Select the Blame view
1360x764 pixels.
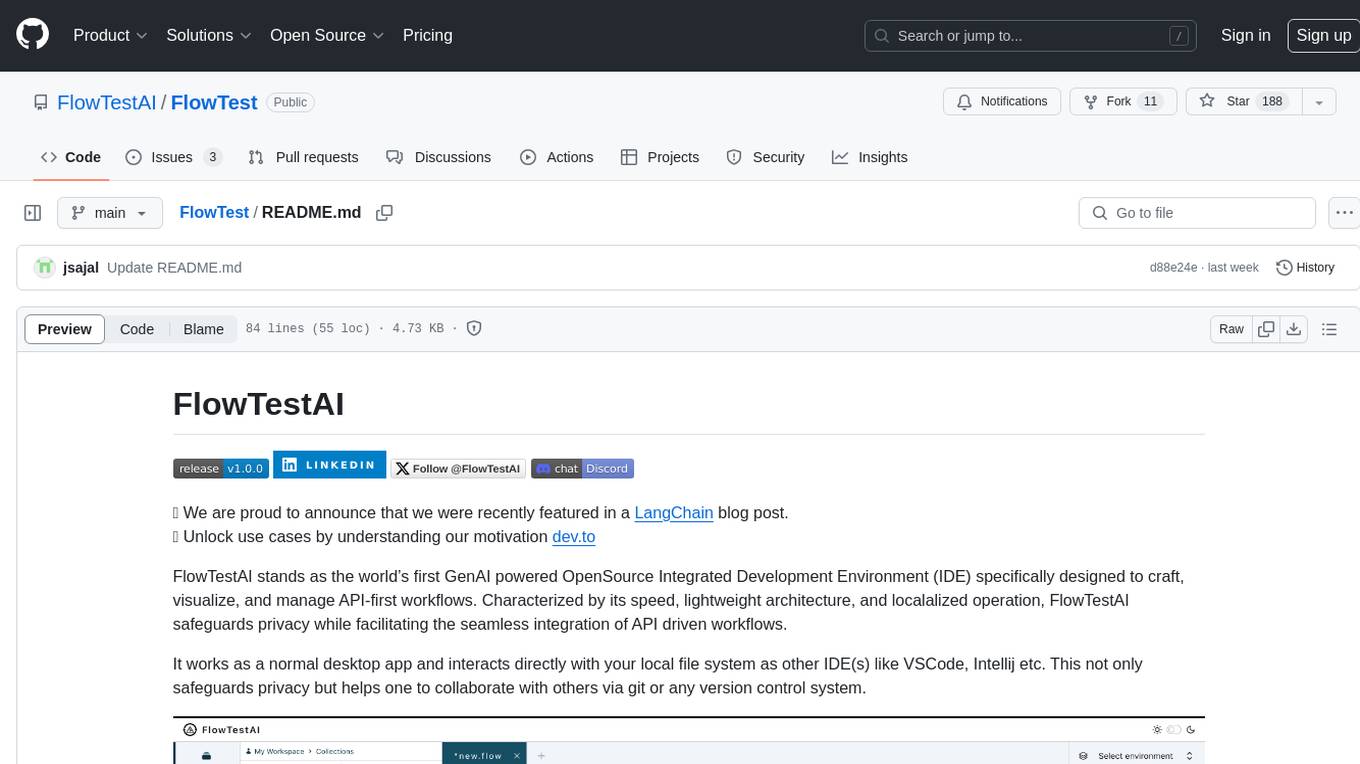pos(203,329)
